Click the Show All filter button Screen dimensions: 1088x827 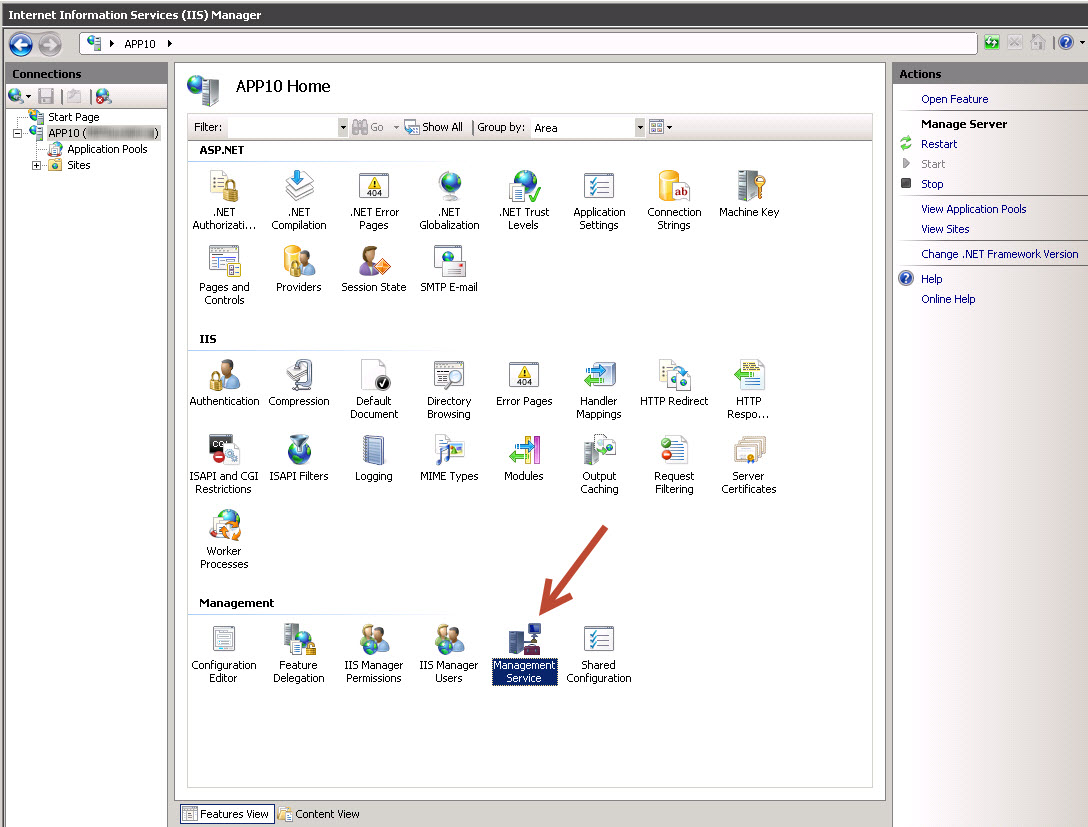pyautogui.click(x=434, y=128)
